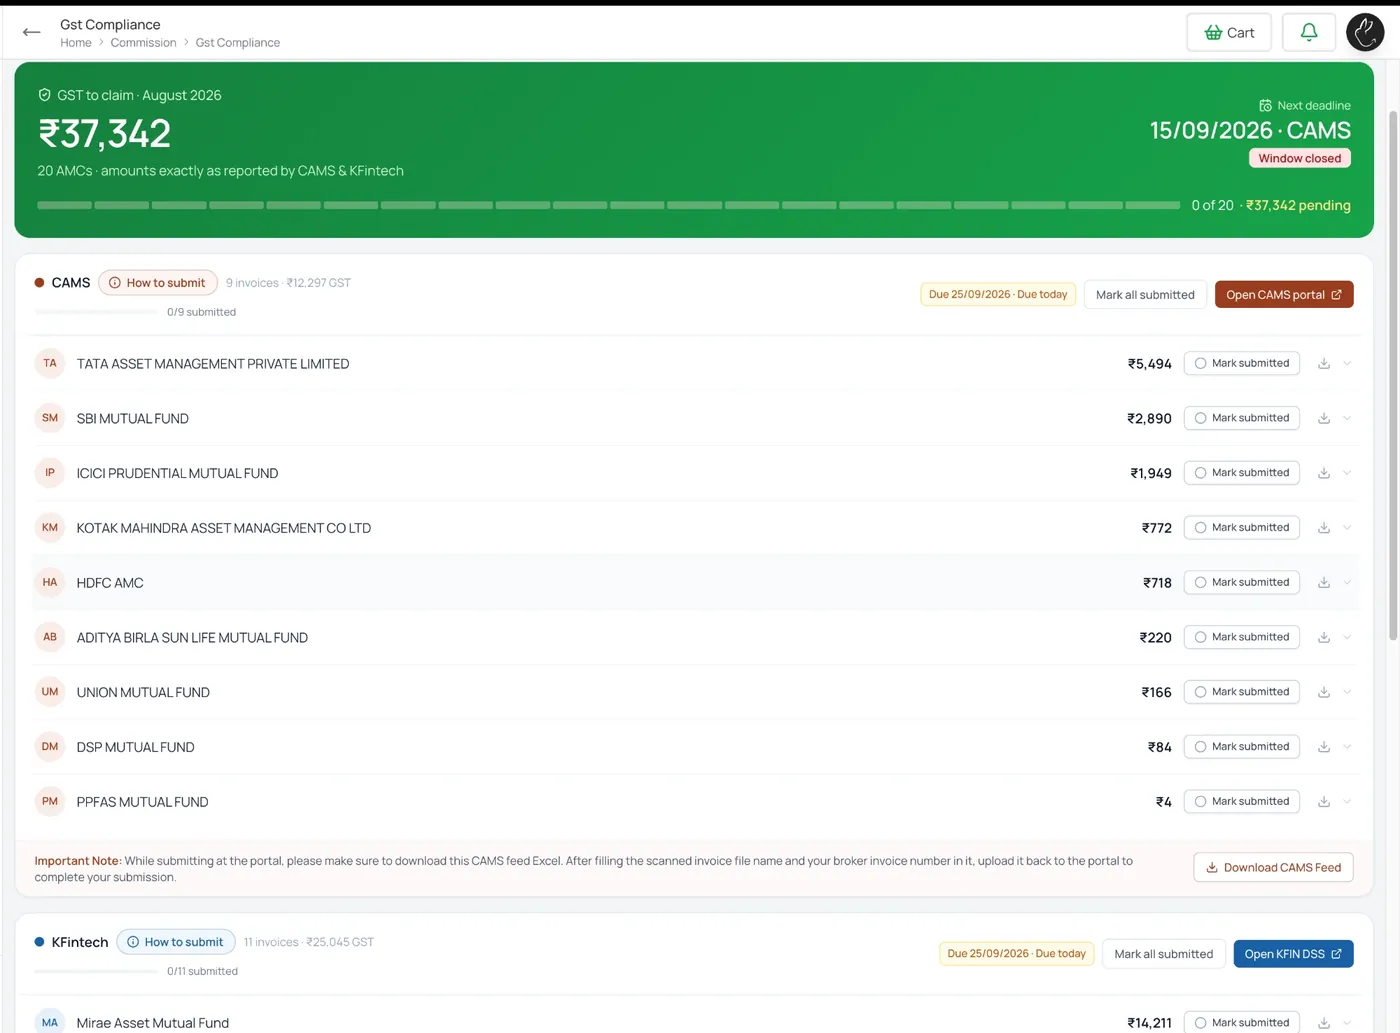Download invoice for Mirae Asset Mutual Fund
Viewport: 1400px width, 1033px height.
[x=1324, y=1023]
